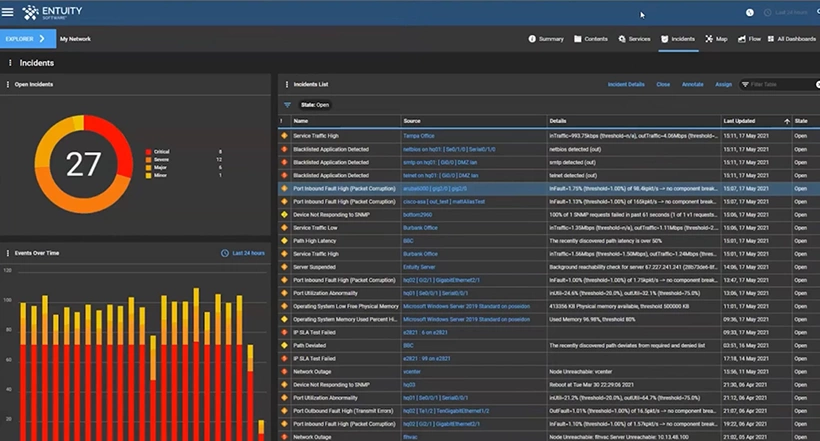Screen dimensions: 820x441
Task: Click the Services magnifier icon
Action: 622,39
